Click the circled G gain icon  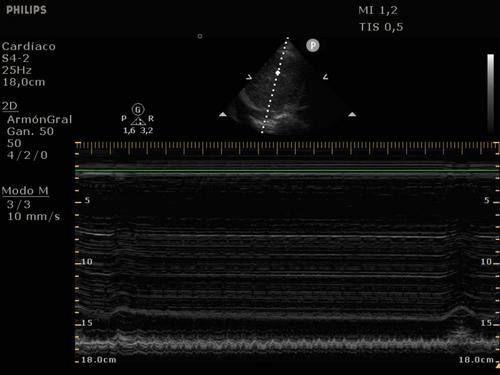tap(138, 109)
